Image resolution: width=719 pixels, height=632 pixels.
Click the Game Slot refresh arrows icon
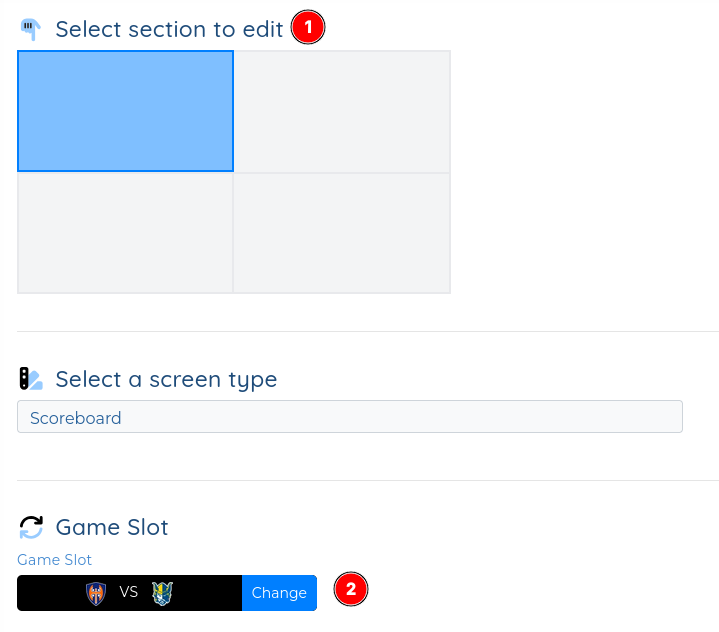click(31, 527)
